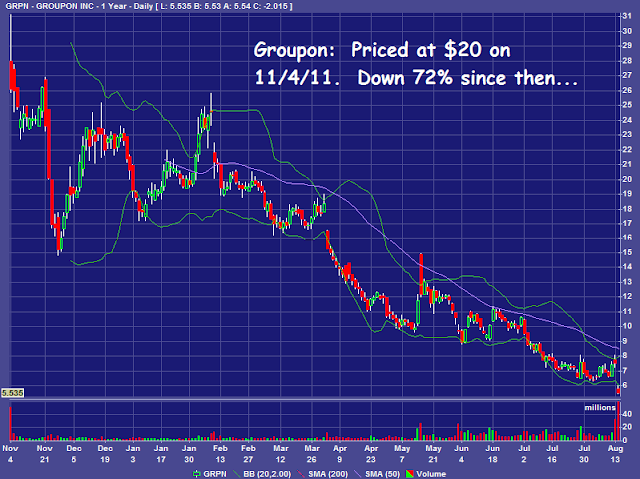Image resolution: width=640 pixels, height=479 pixels.
Task: Click the 'Jun 18' date axis label
Action: click(493, 454)
